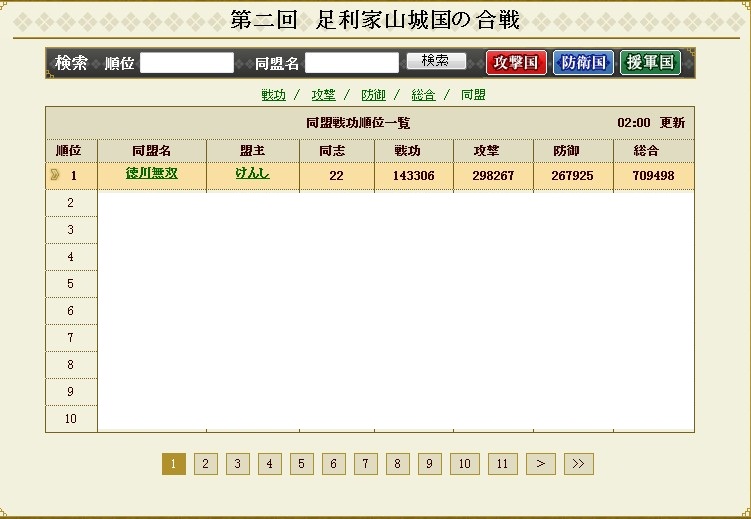This screenshot has width=751, height=519.
Task: Go to page 9 of rankings
Action: pos(430,464)
